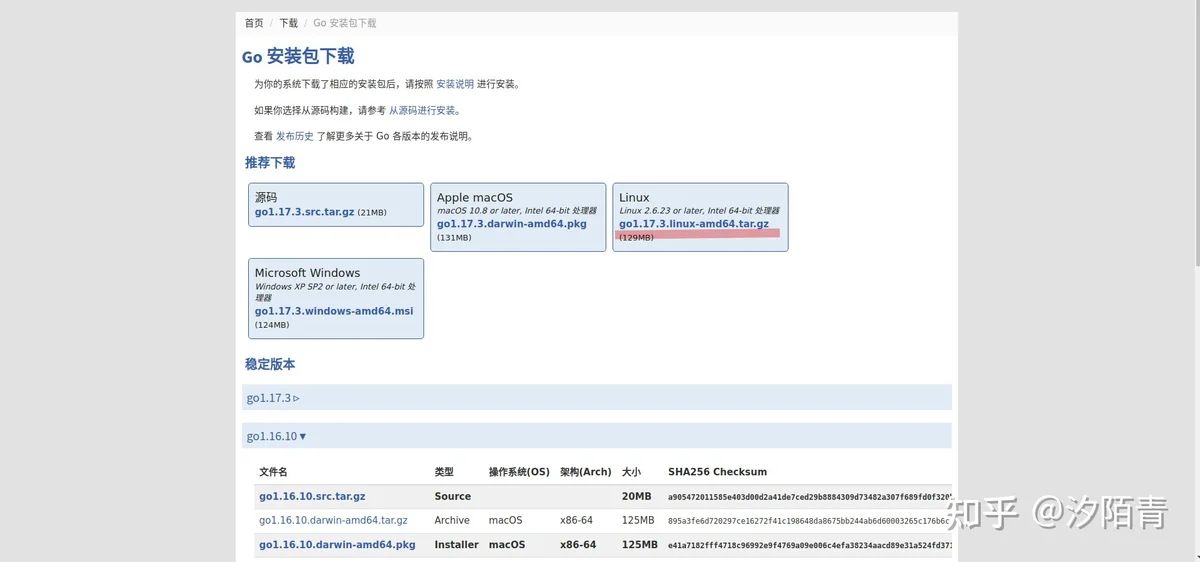This screenshot has width=1200, height=562.
Task: Click the 架构(Arch) column header
Action: click(585, 472)
